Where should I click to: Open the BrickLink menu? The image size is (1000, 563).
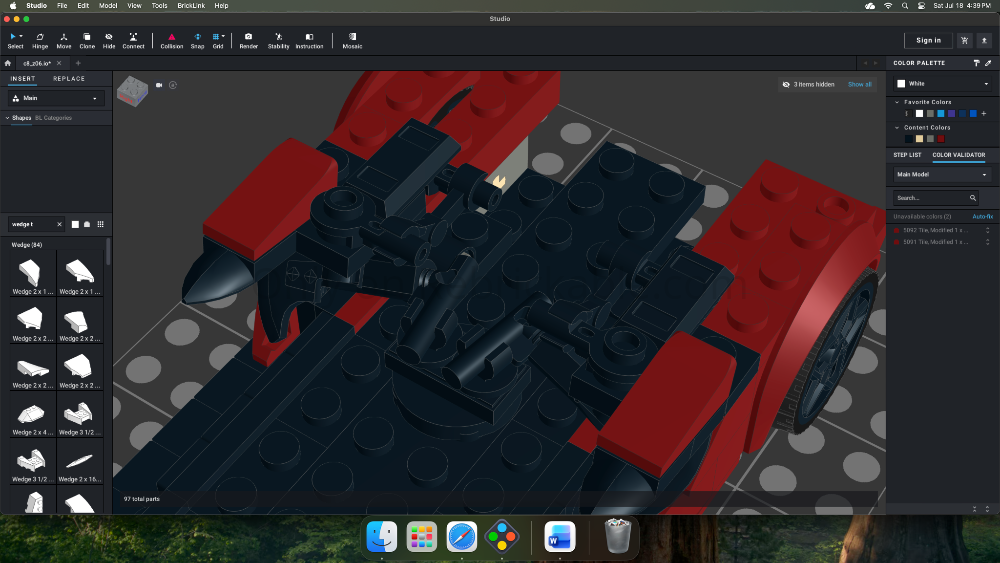coord(191,6)
